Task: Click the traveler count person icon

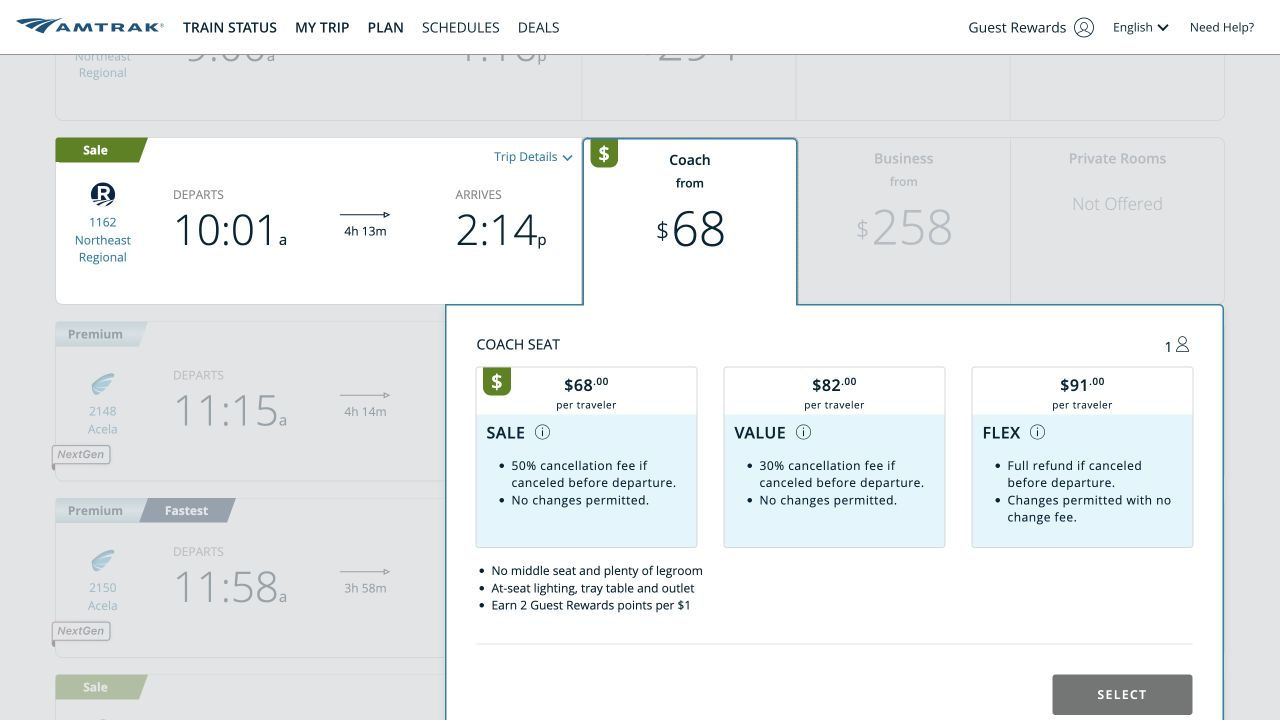Action: click(1182, 345)
